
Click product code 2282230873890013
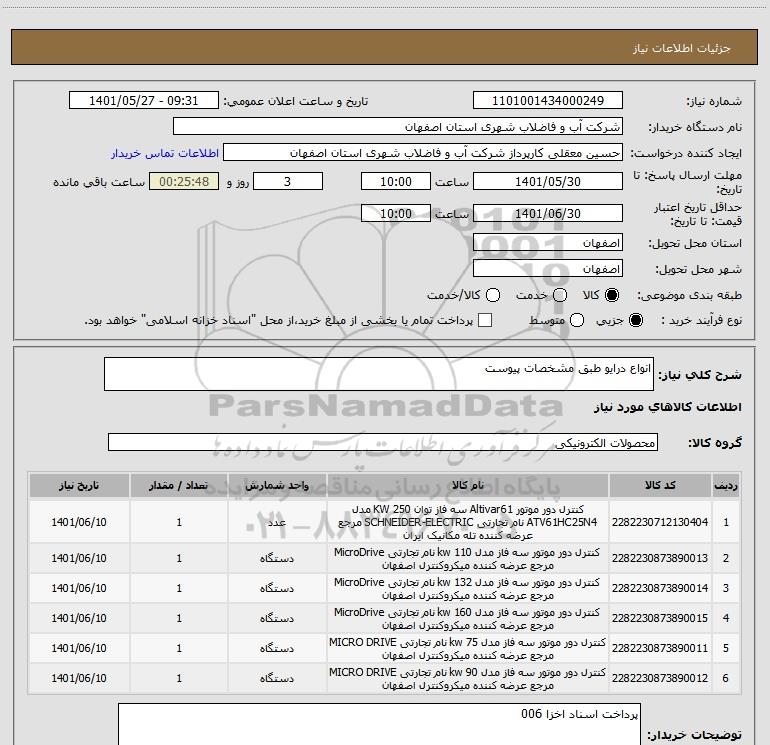(x=660, y=558)
